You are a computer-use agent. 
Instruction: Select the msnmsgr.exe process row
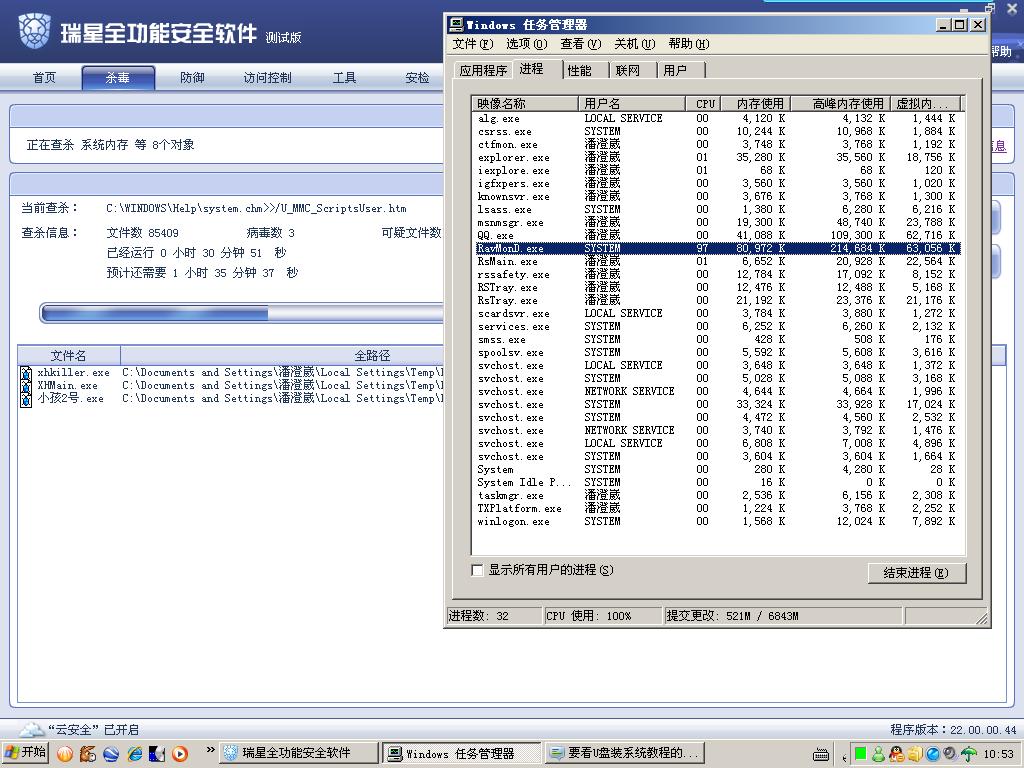(x=716, y=223)
